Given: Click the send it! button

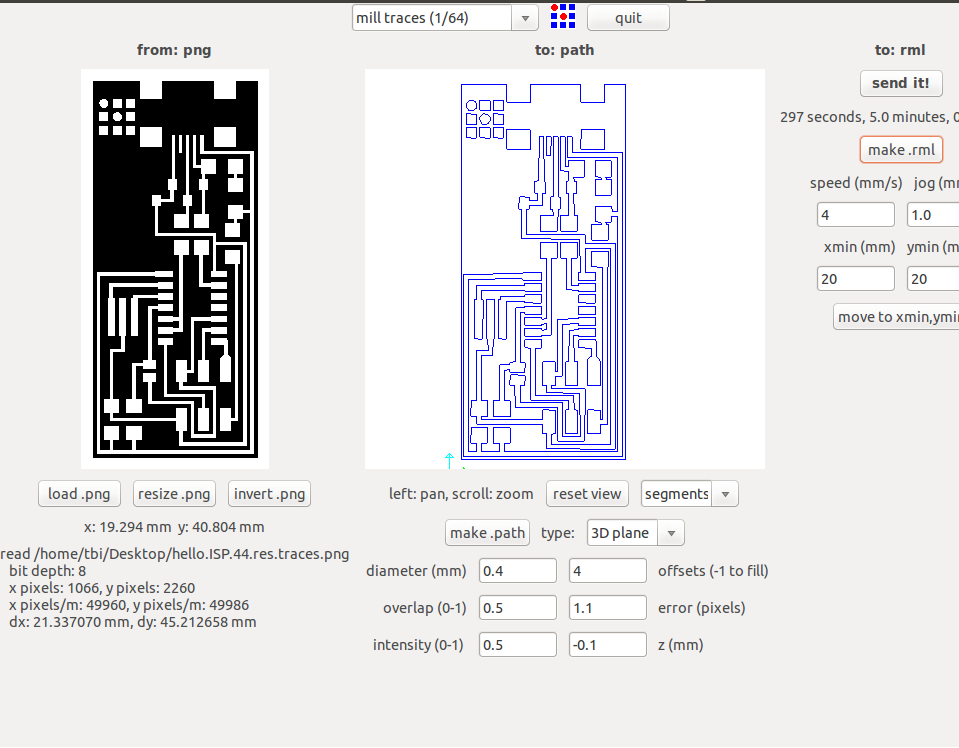Looking at the screenshot, I should [900, 83].
